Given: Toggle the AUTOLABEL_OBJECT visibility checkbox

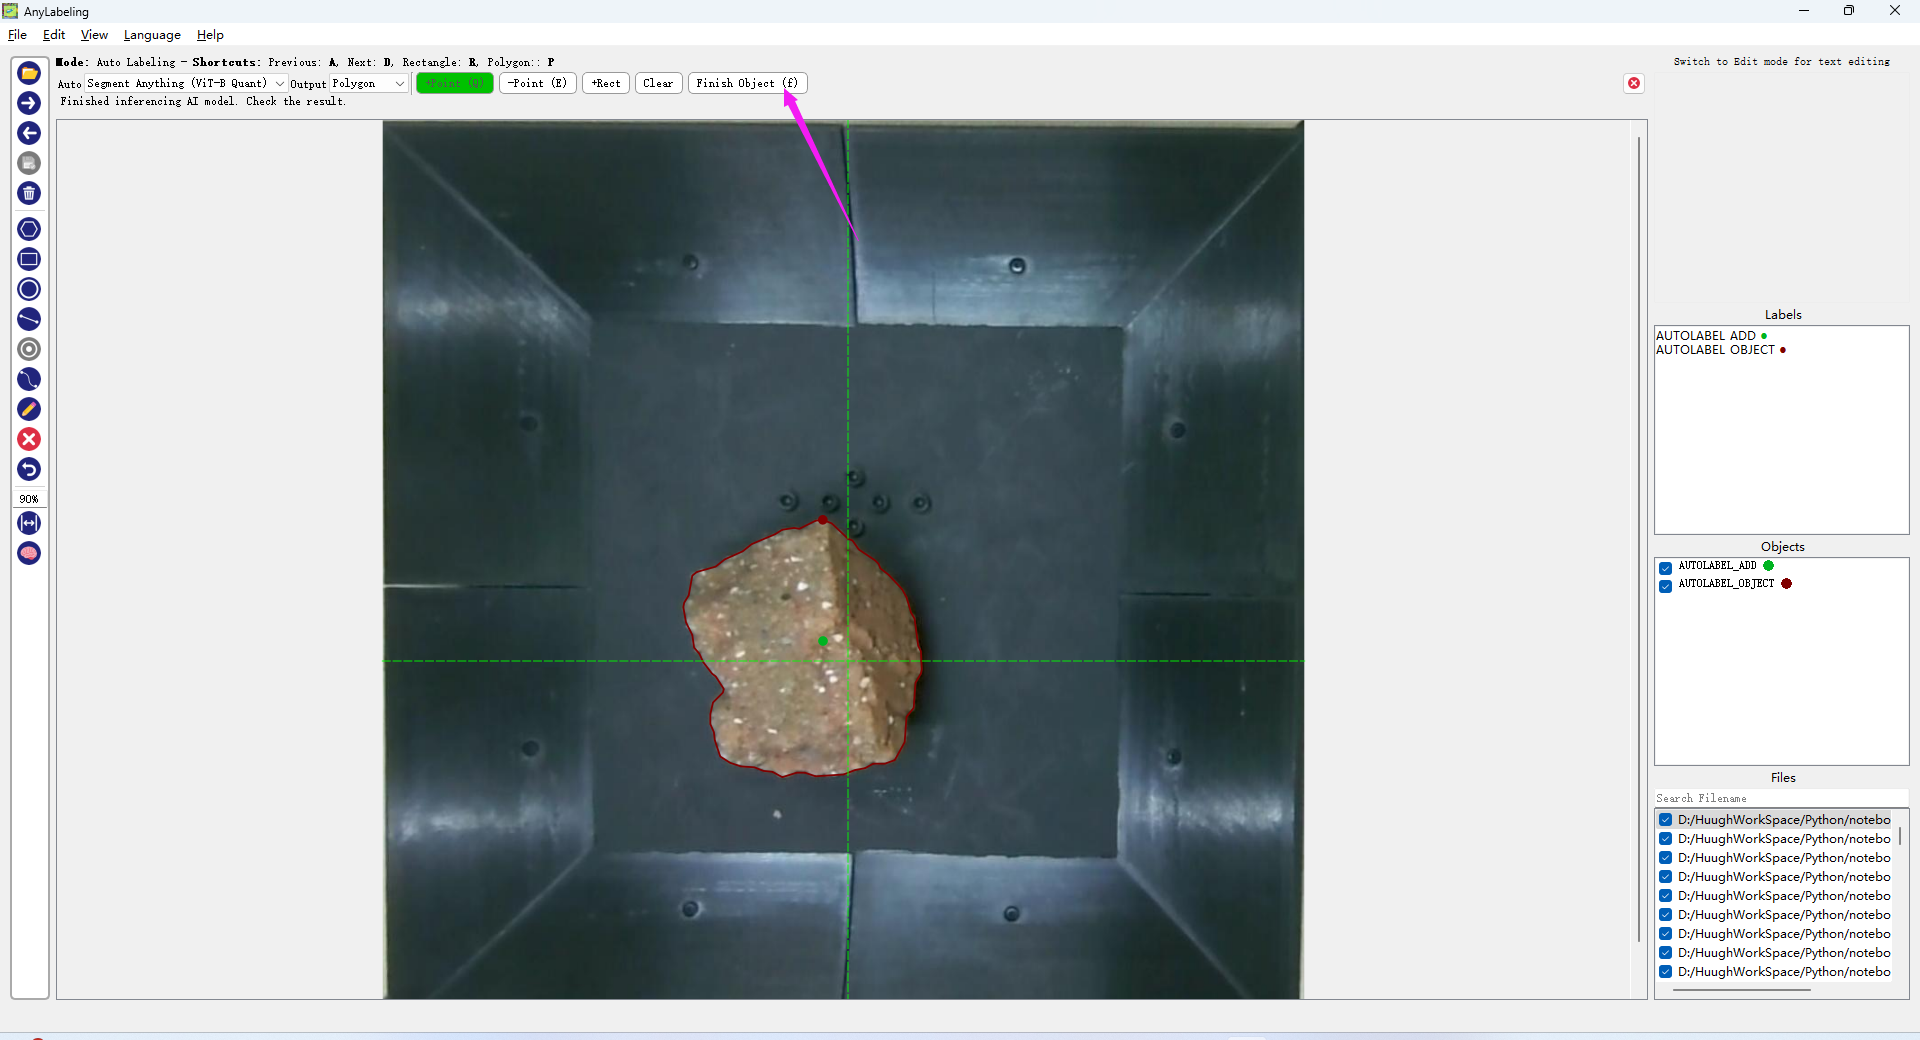Looking at the screenshot, I should point(1665,585).
